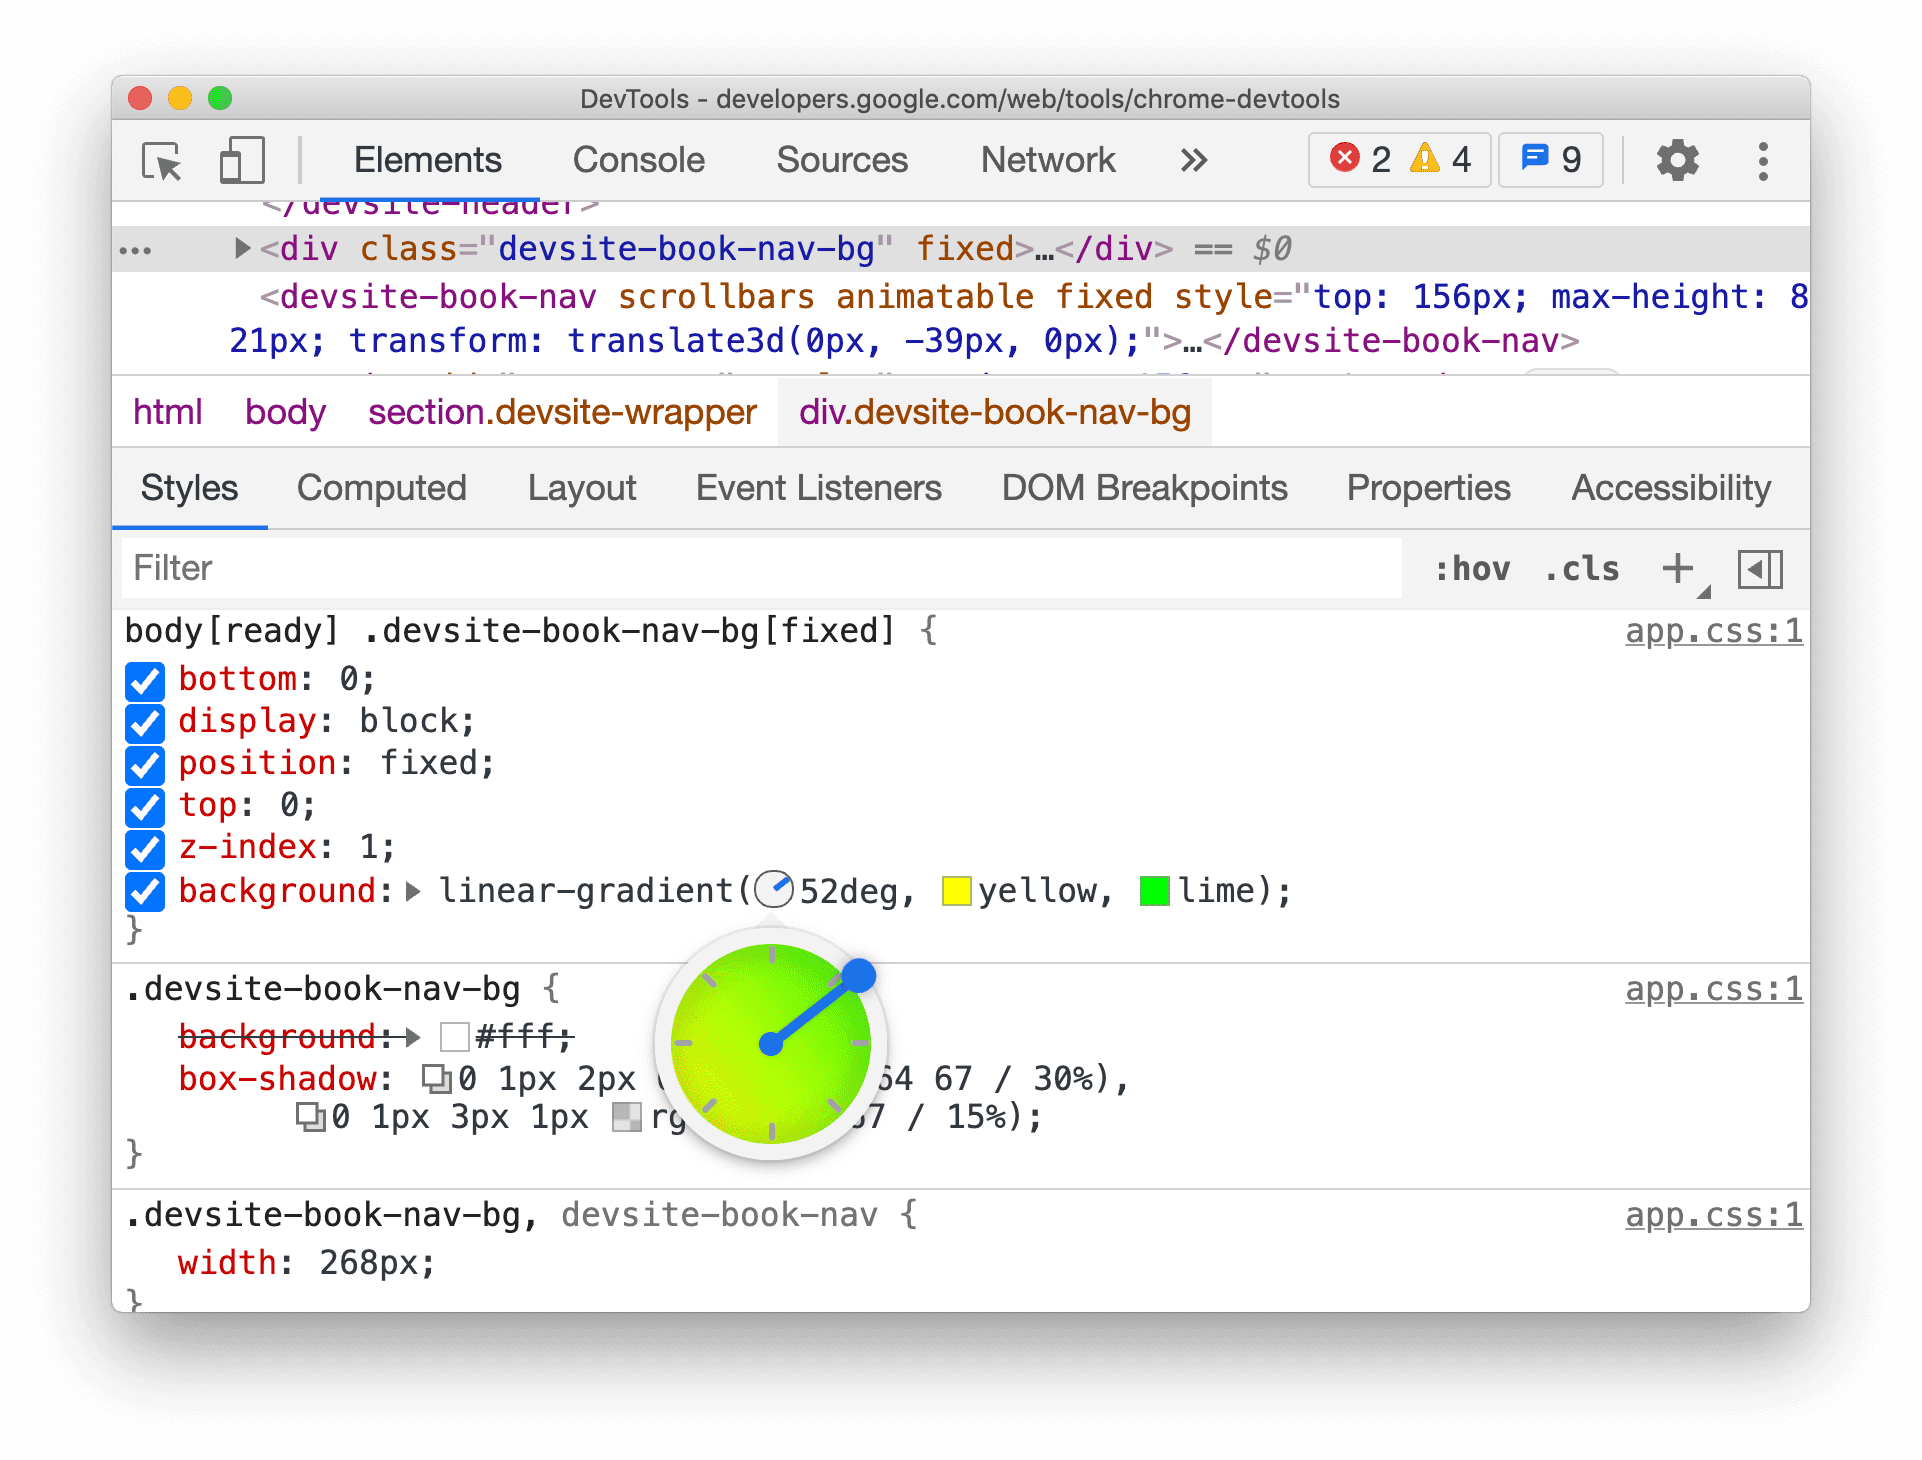The height and width of the screenshot is (1460, 1922).
Task: Click the Sources panel icon
Action: click(x=842, y=158)
